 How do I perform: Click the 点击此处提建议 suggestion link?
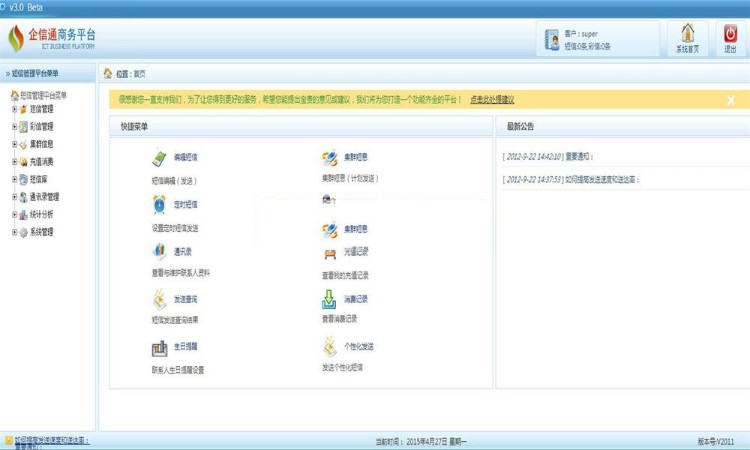pyautogui.click(x=492, y=100)
